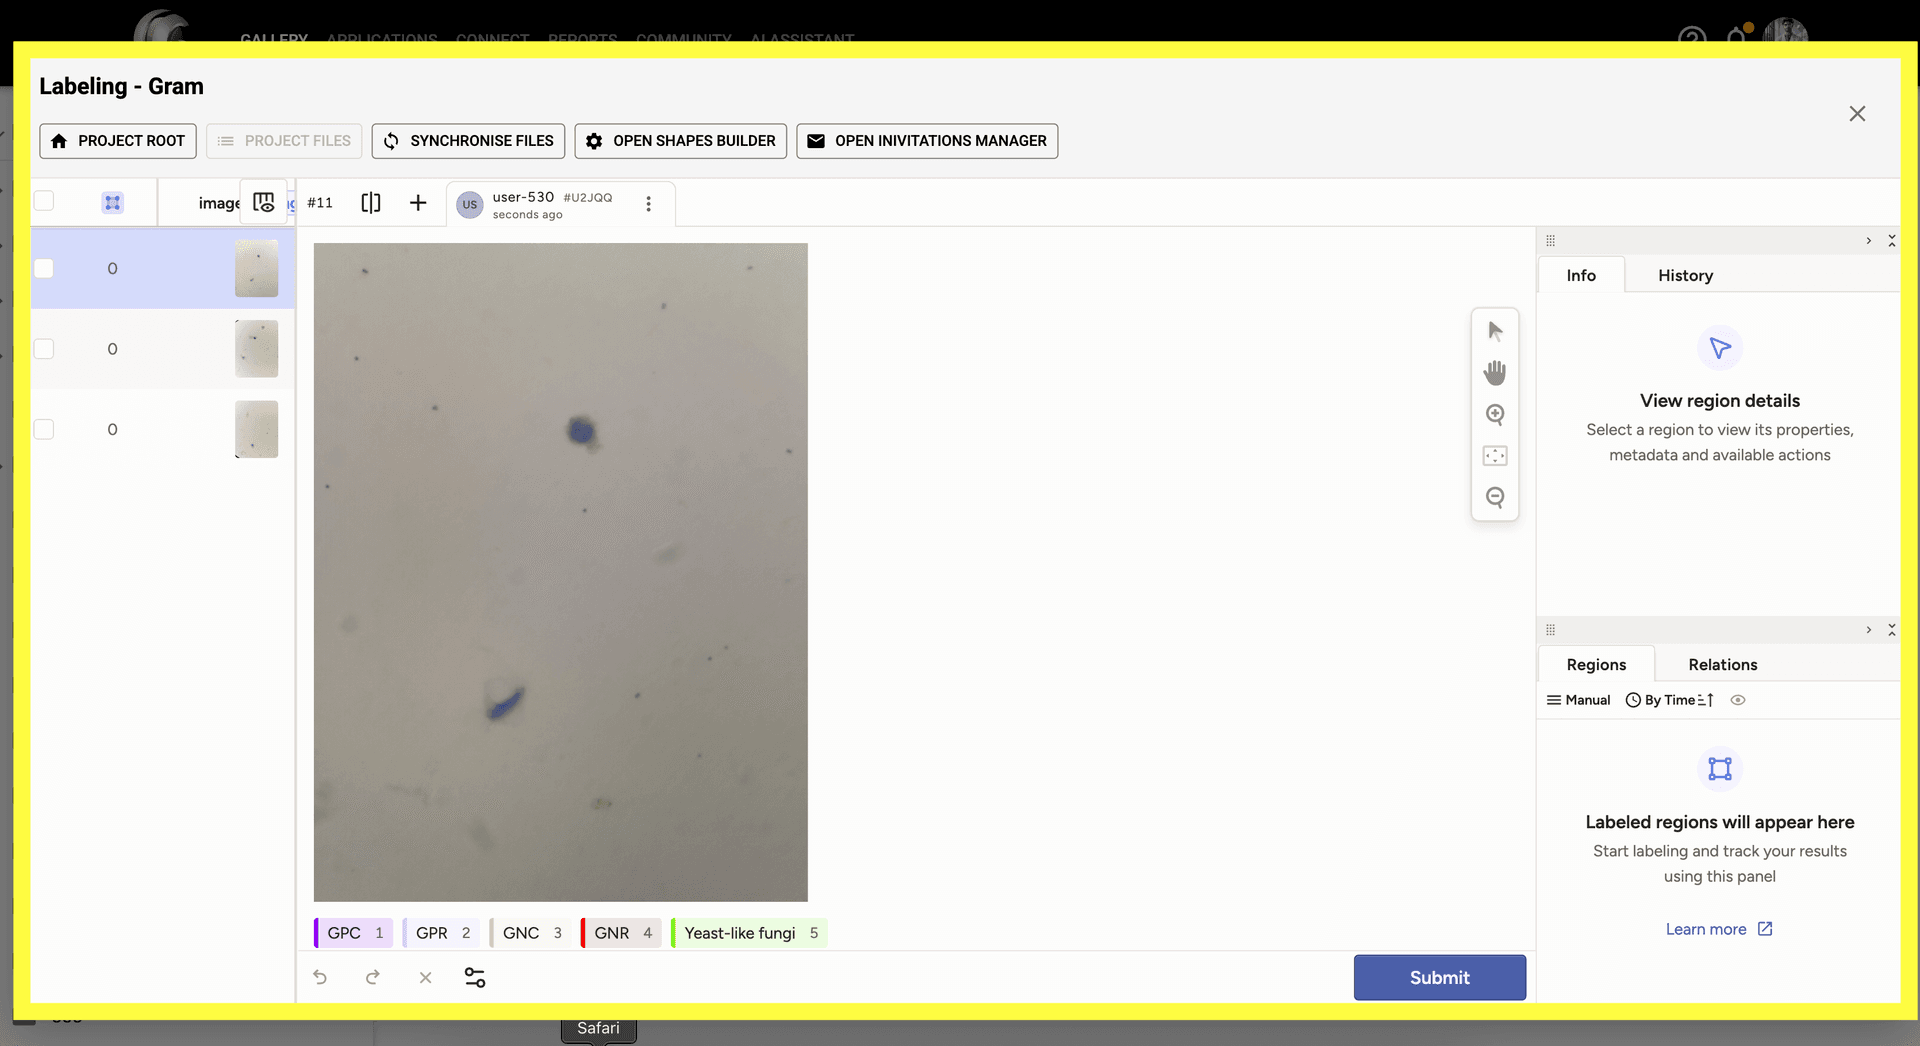Open the labeling settings sliders icon
Screen dimensions: 1920x1046
[475, 977]
